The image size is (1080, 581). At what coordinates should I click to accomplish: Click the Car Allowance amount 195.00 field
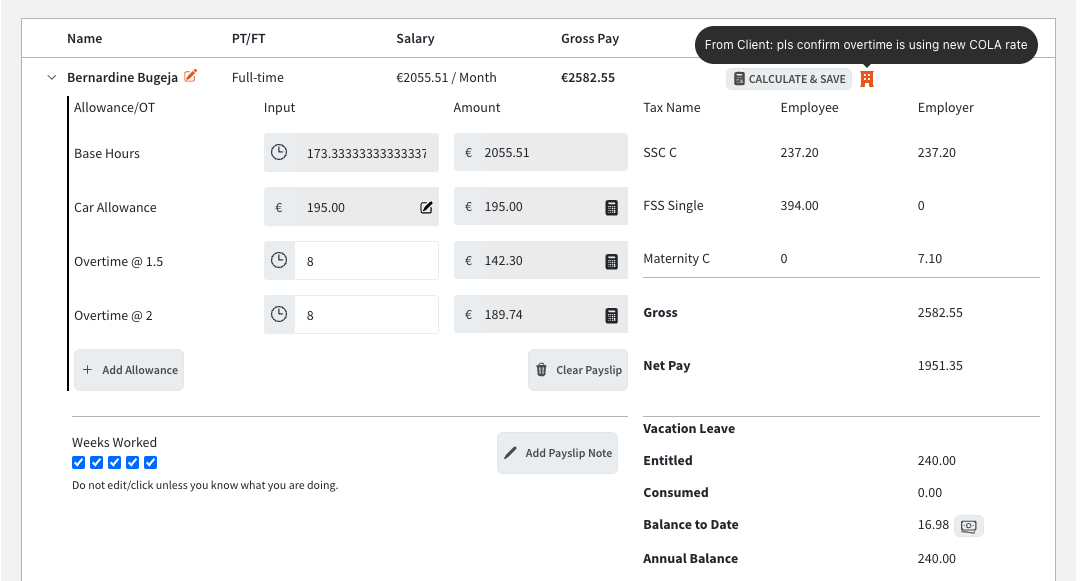(x=541, y=207)
